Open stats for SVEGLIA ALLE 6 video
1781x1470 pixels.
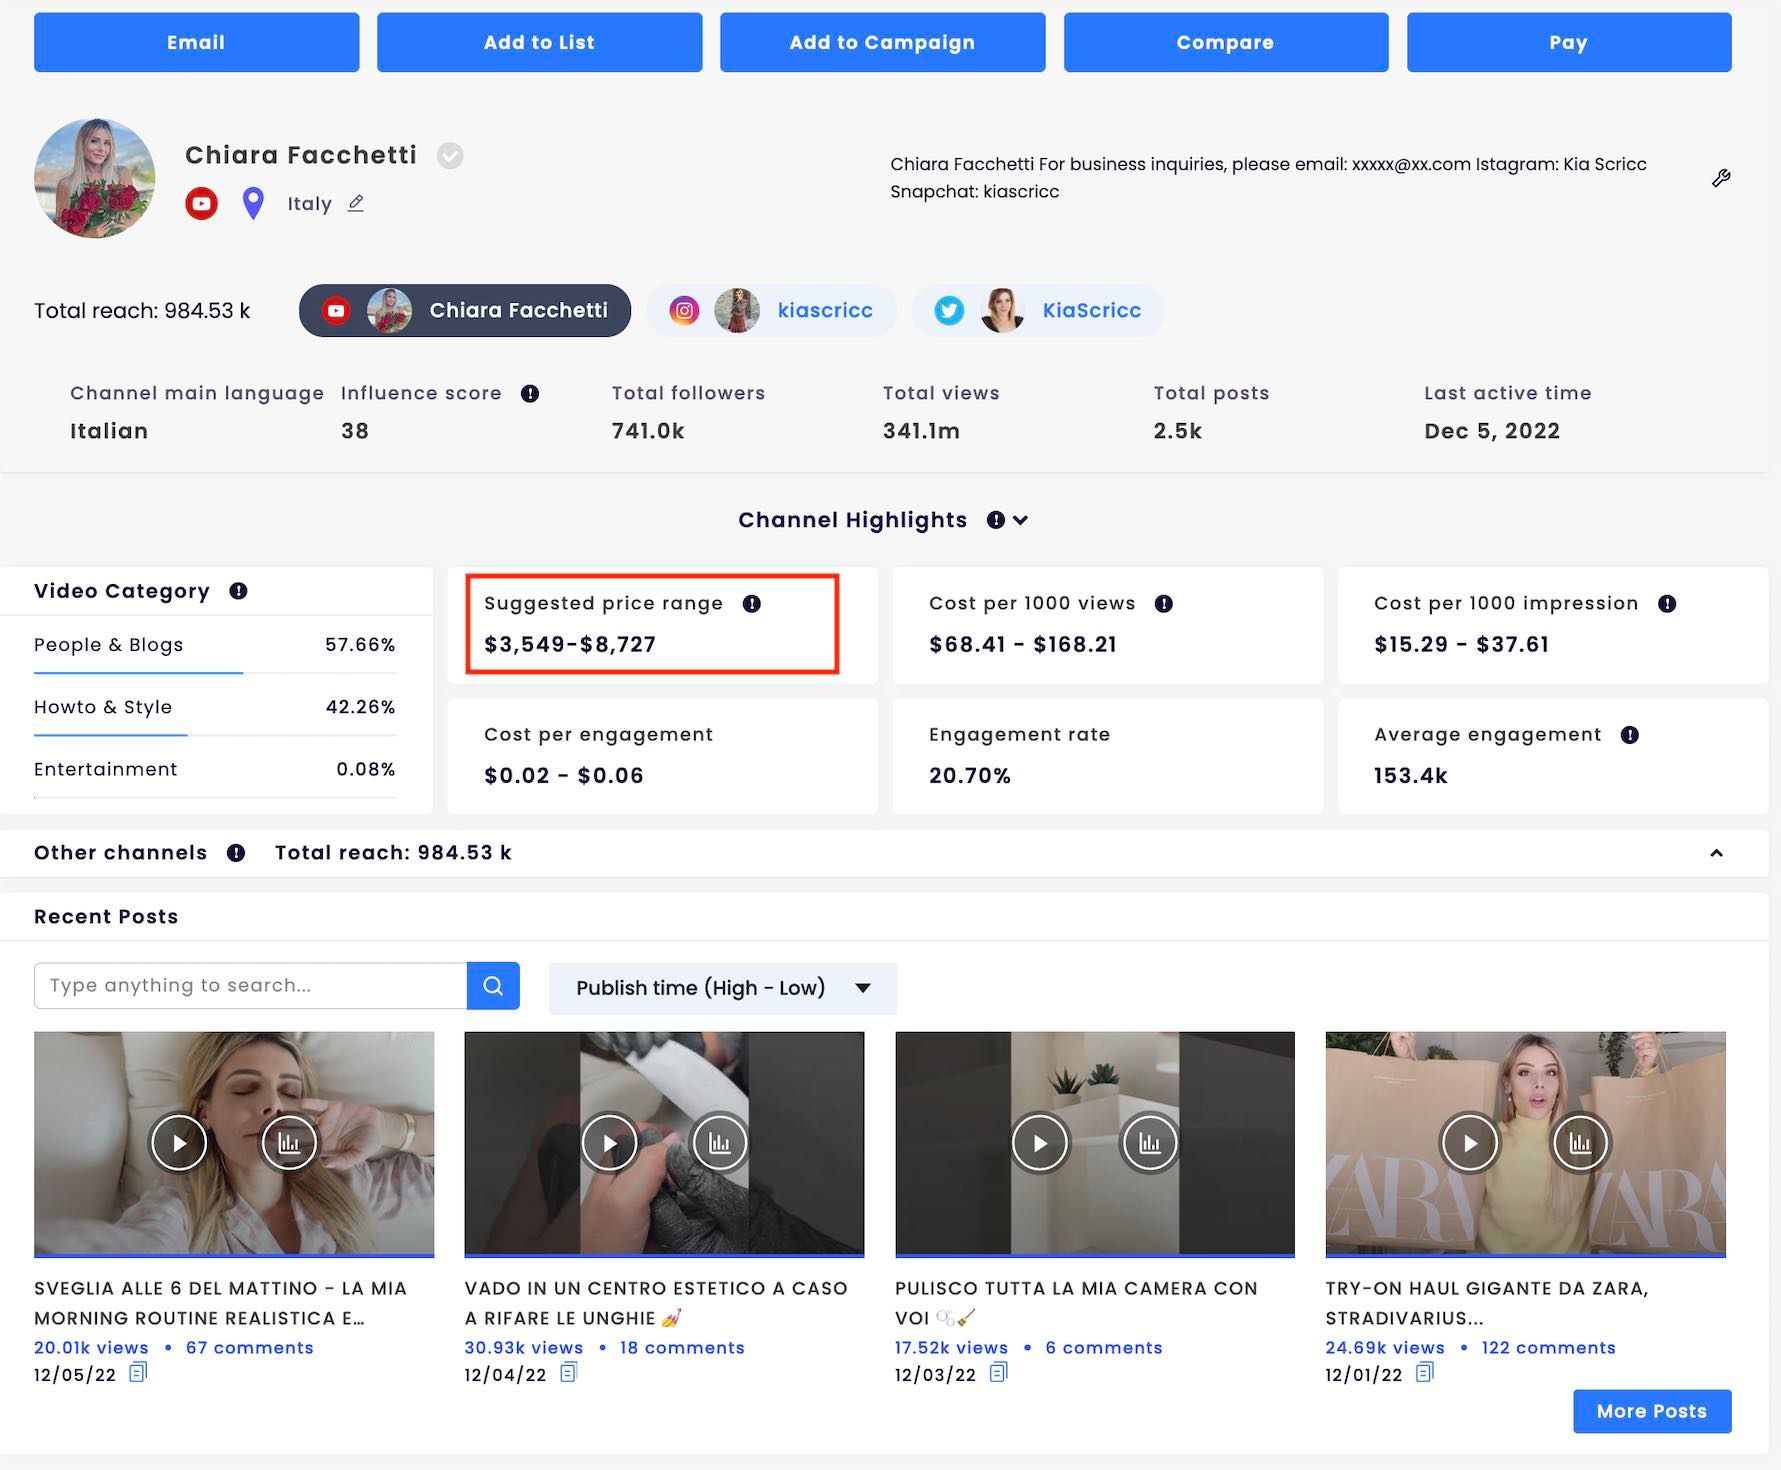click(x=289, y=1142)
